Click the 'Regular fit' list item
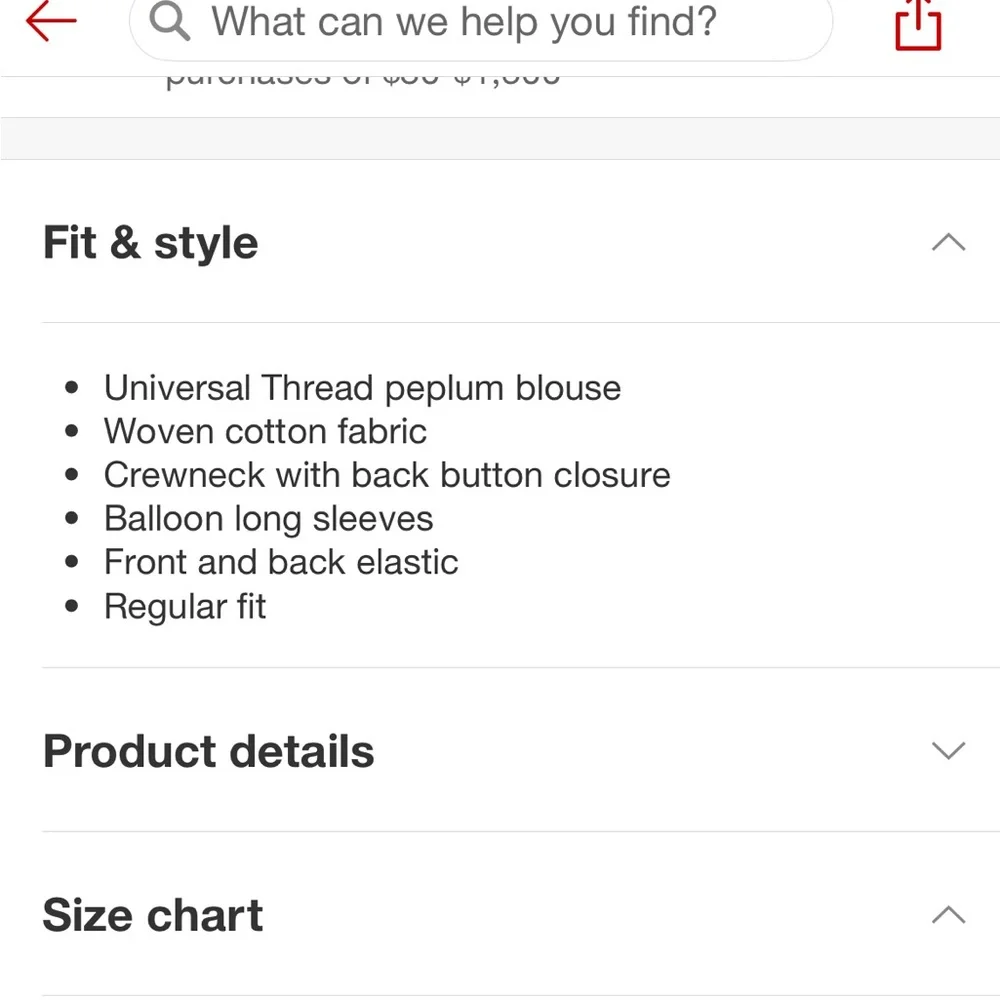1000x1000 pixels. [x=185, y=606]
